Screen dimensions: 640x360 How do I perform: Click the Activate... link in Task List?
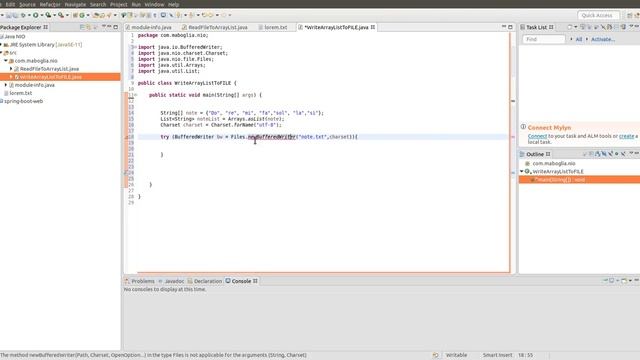point(603,39)
